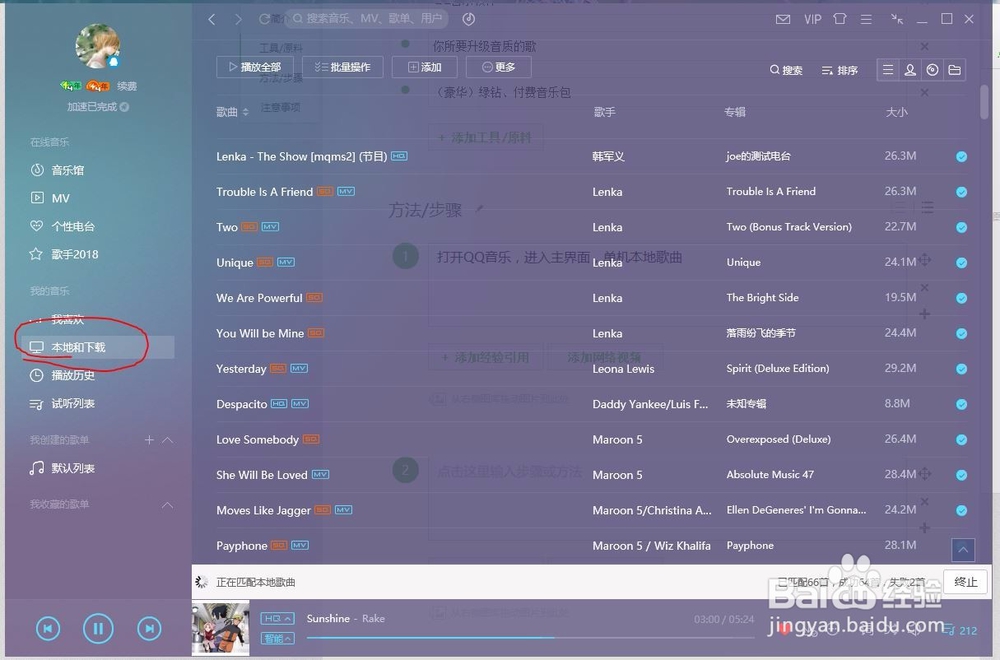The height and width of the screenshot is (660, 1000).
Task: Open 音乐馆 in sidebar
Action: pos(57,170)
